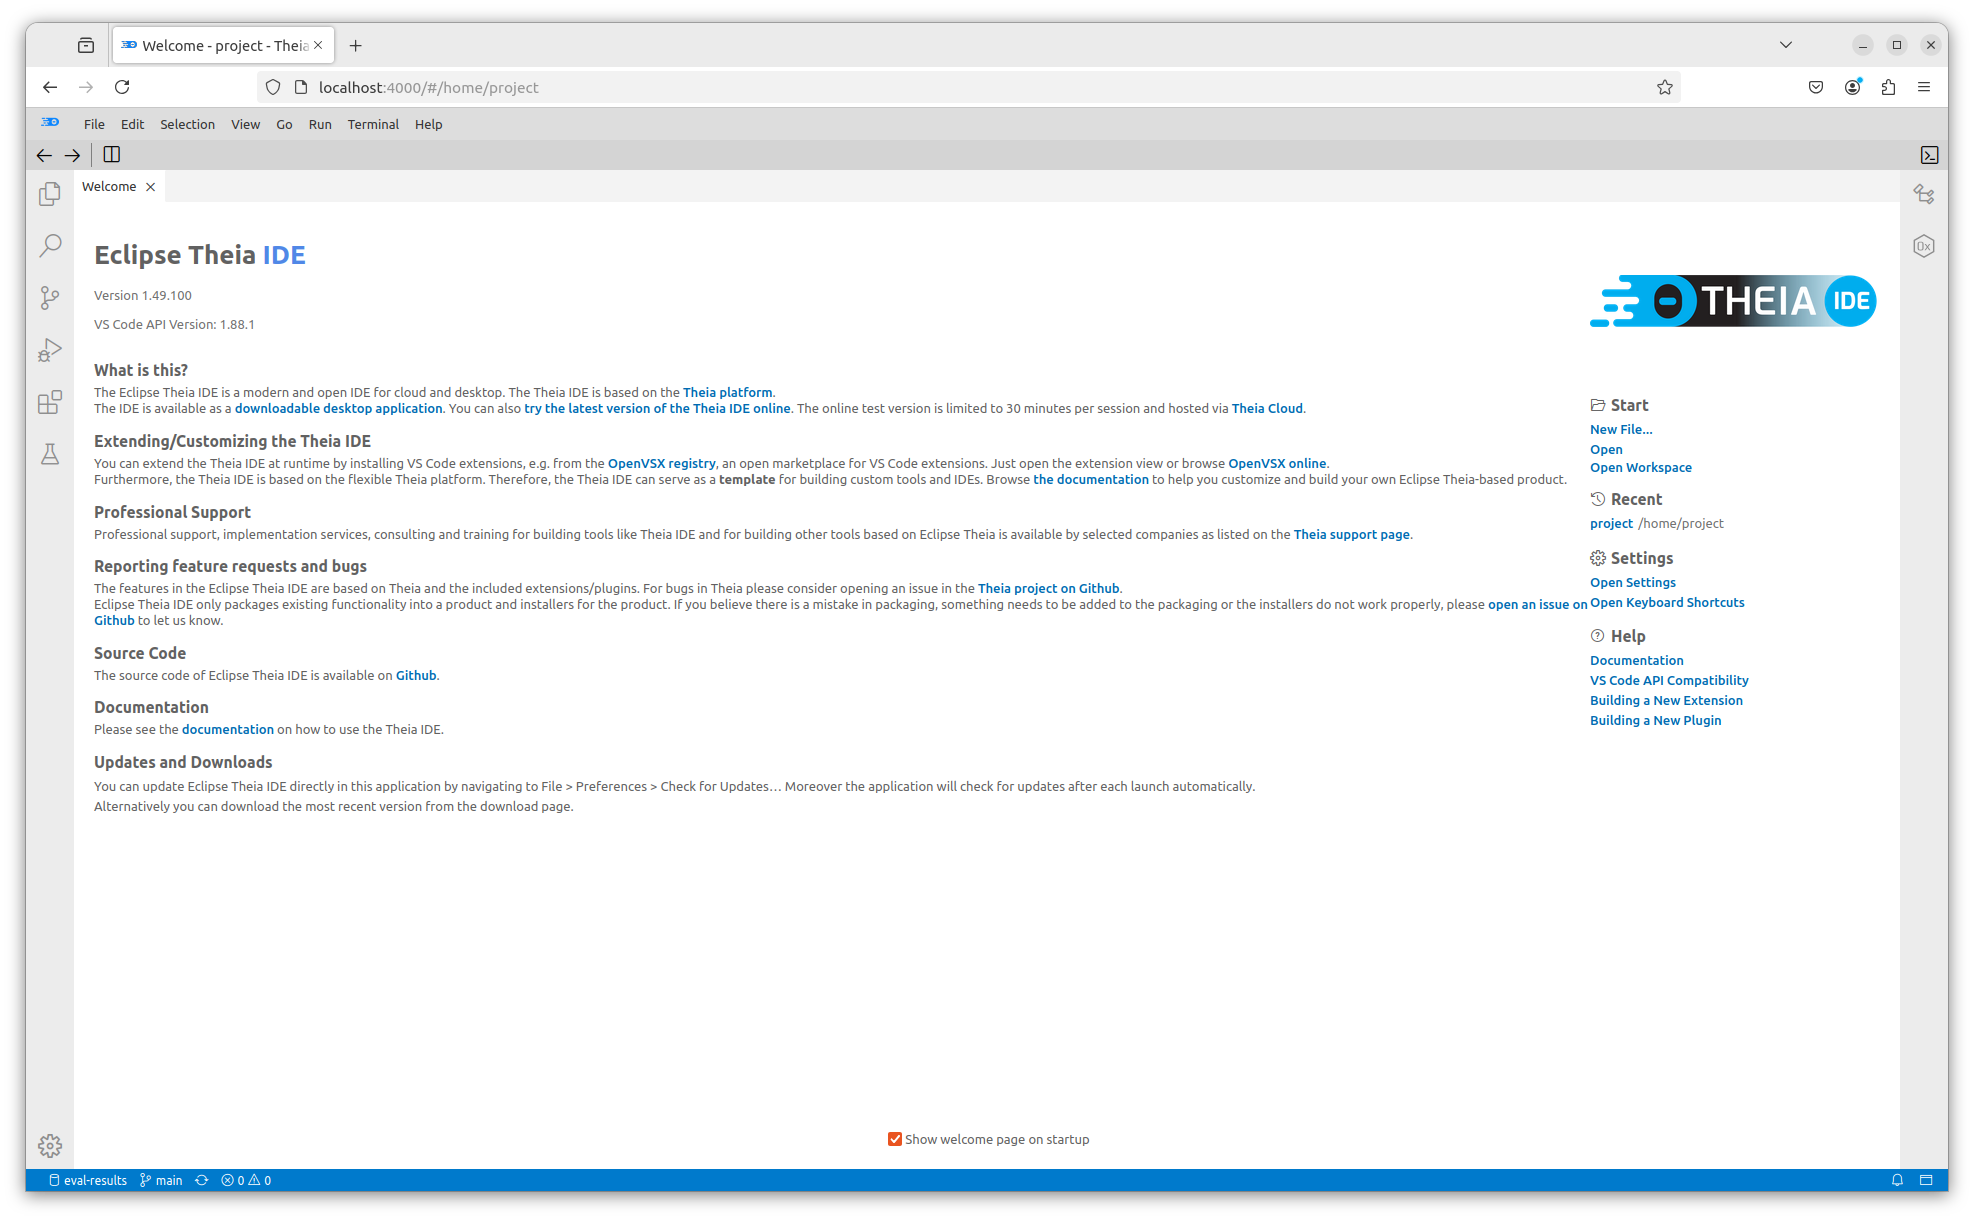Image resolution: width=1974 pixels, height=1220 pixels.
Task: Open the list all tabs dropdown arrow
Action: pyautogui.click(x=1786, y=45)
